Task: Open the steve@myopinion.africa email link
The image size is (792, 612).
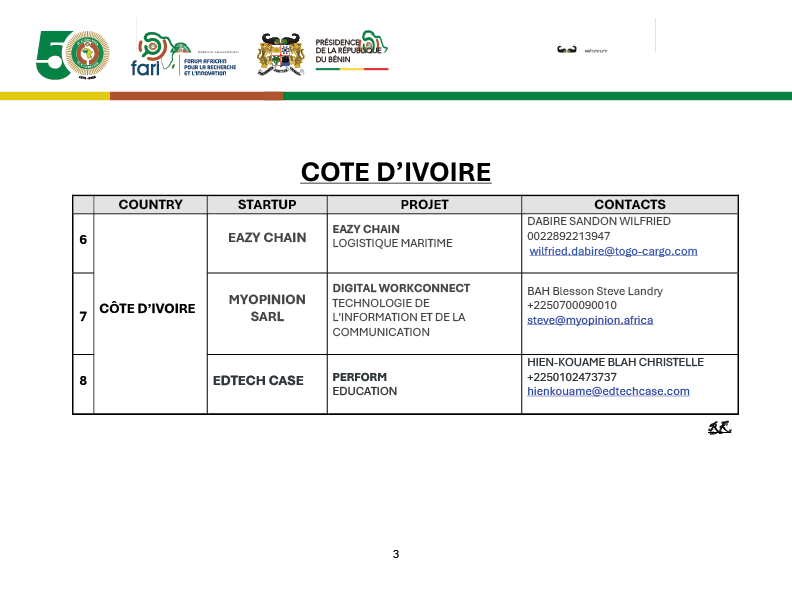Action: 590,320
